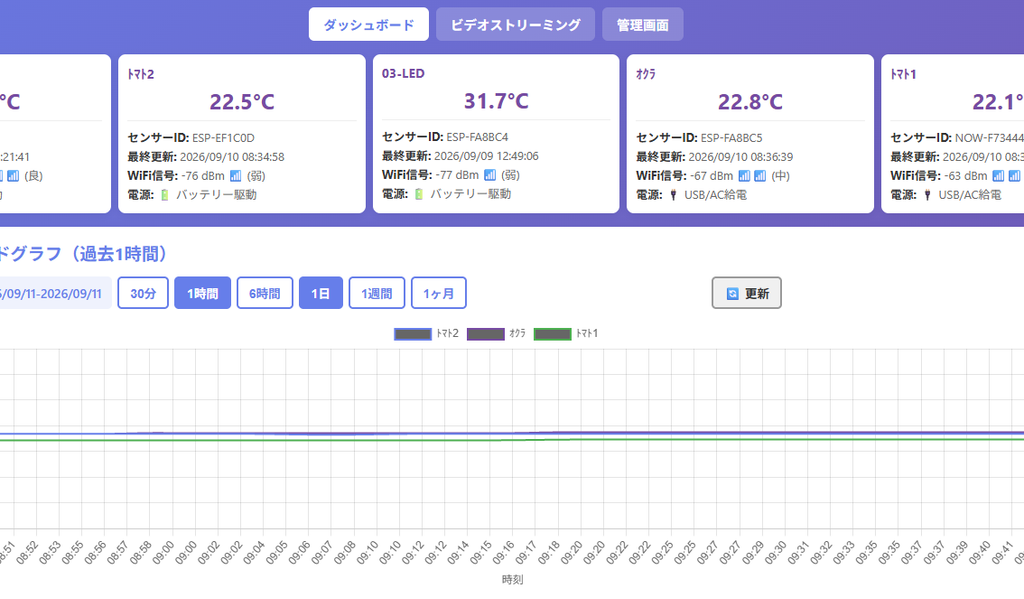Click last update 2026/09/10 08:34:58

click(232, 157)
